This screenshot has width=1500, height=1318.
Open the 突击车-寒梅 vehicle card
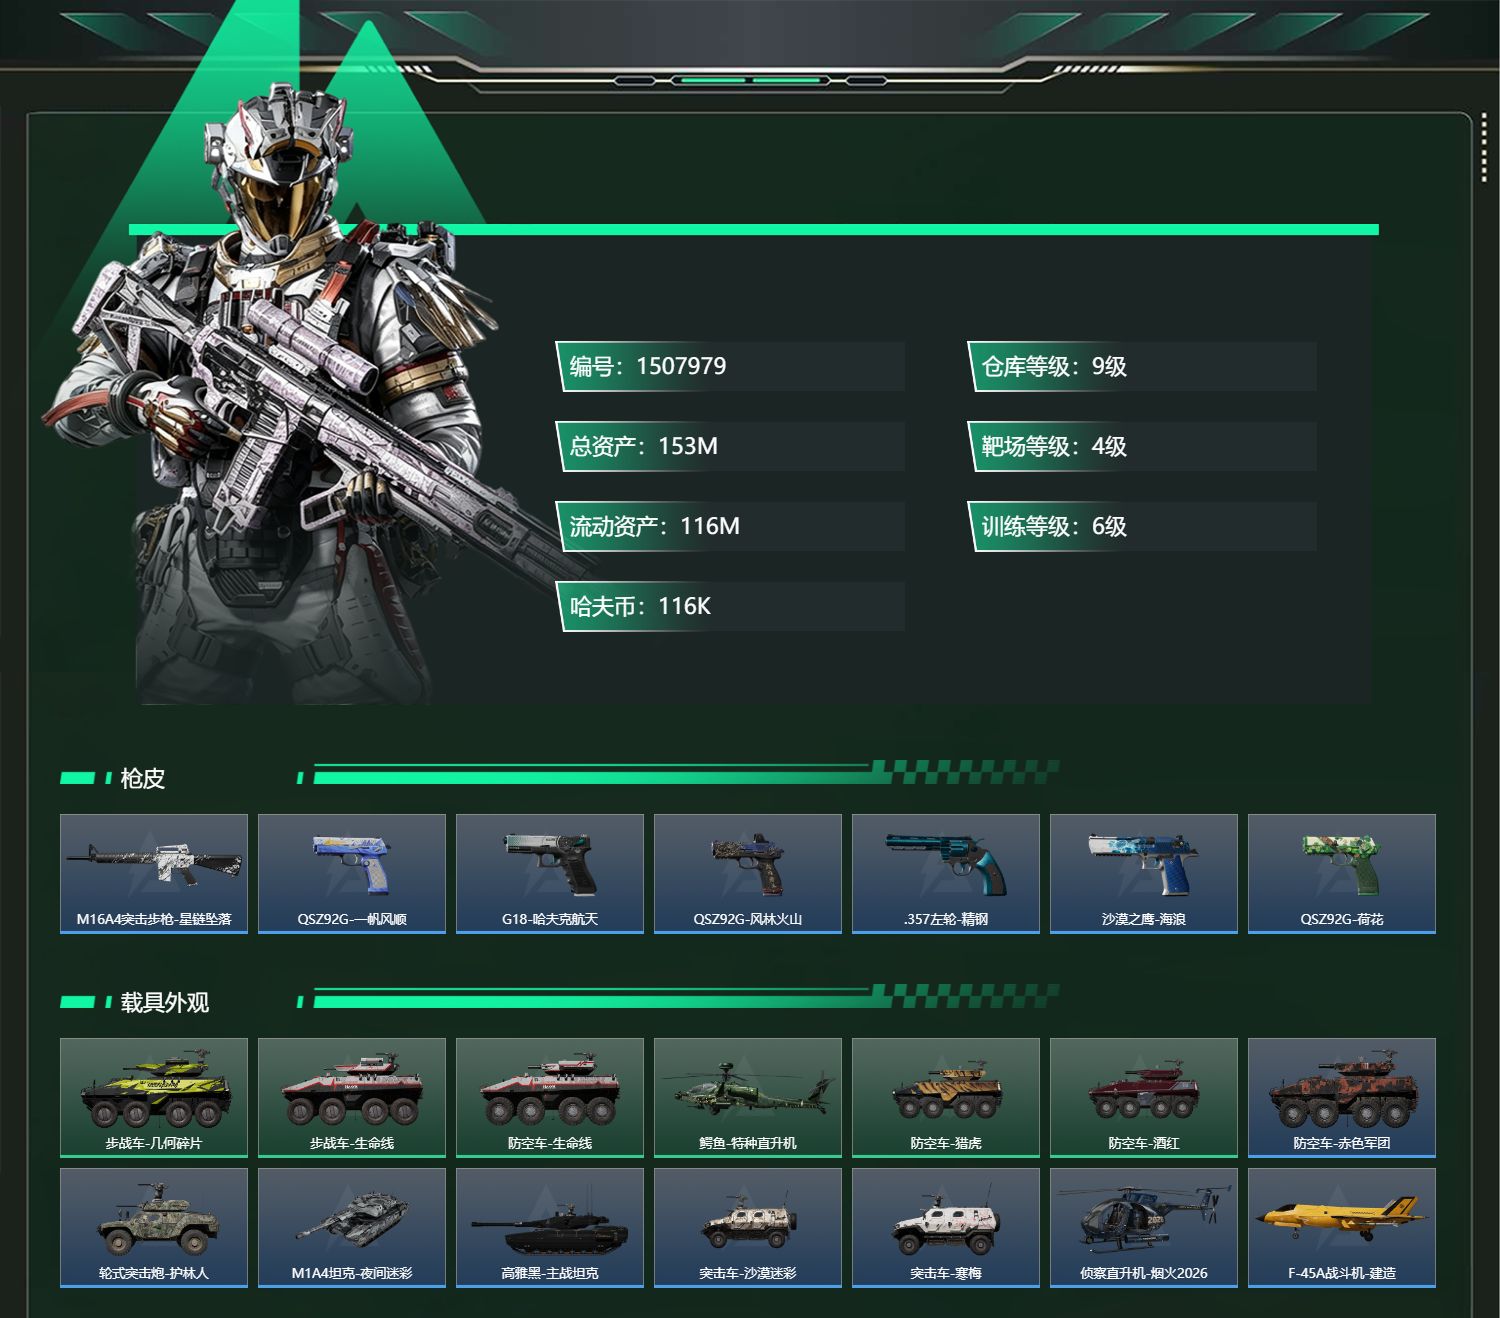click(x=946, y=1228)
